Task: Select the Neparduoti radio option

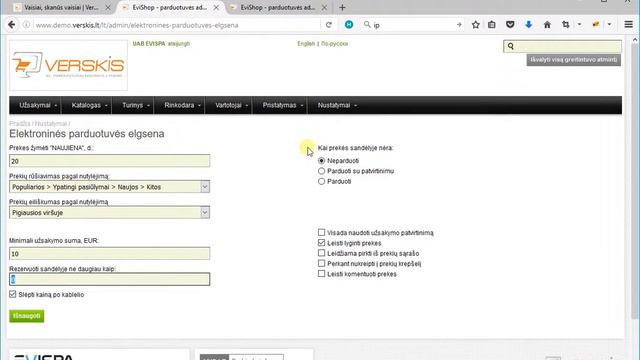Action: point(322,161)
